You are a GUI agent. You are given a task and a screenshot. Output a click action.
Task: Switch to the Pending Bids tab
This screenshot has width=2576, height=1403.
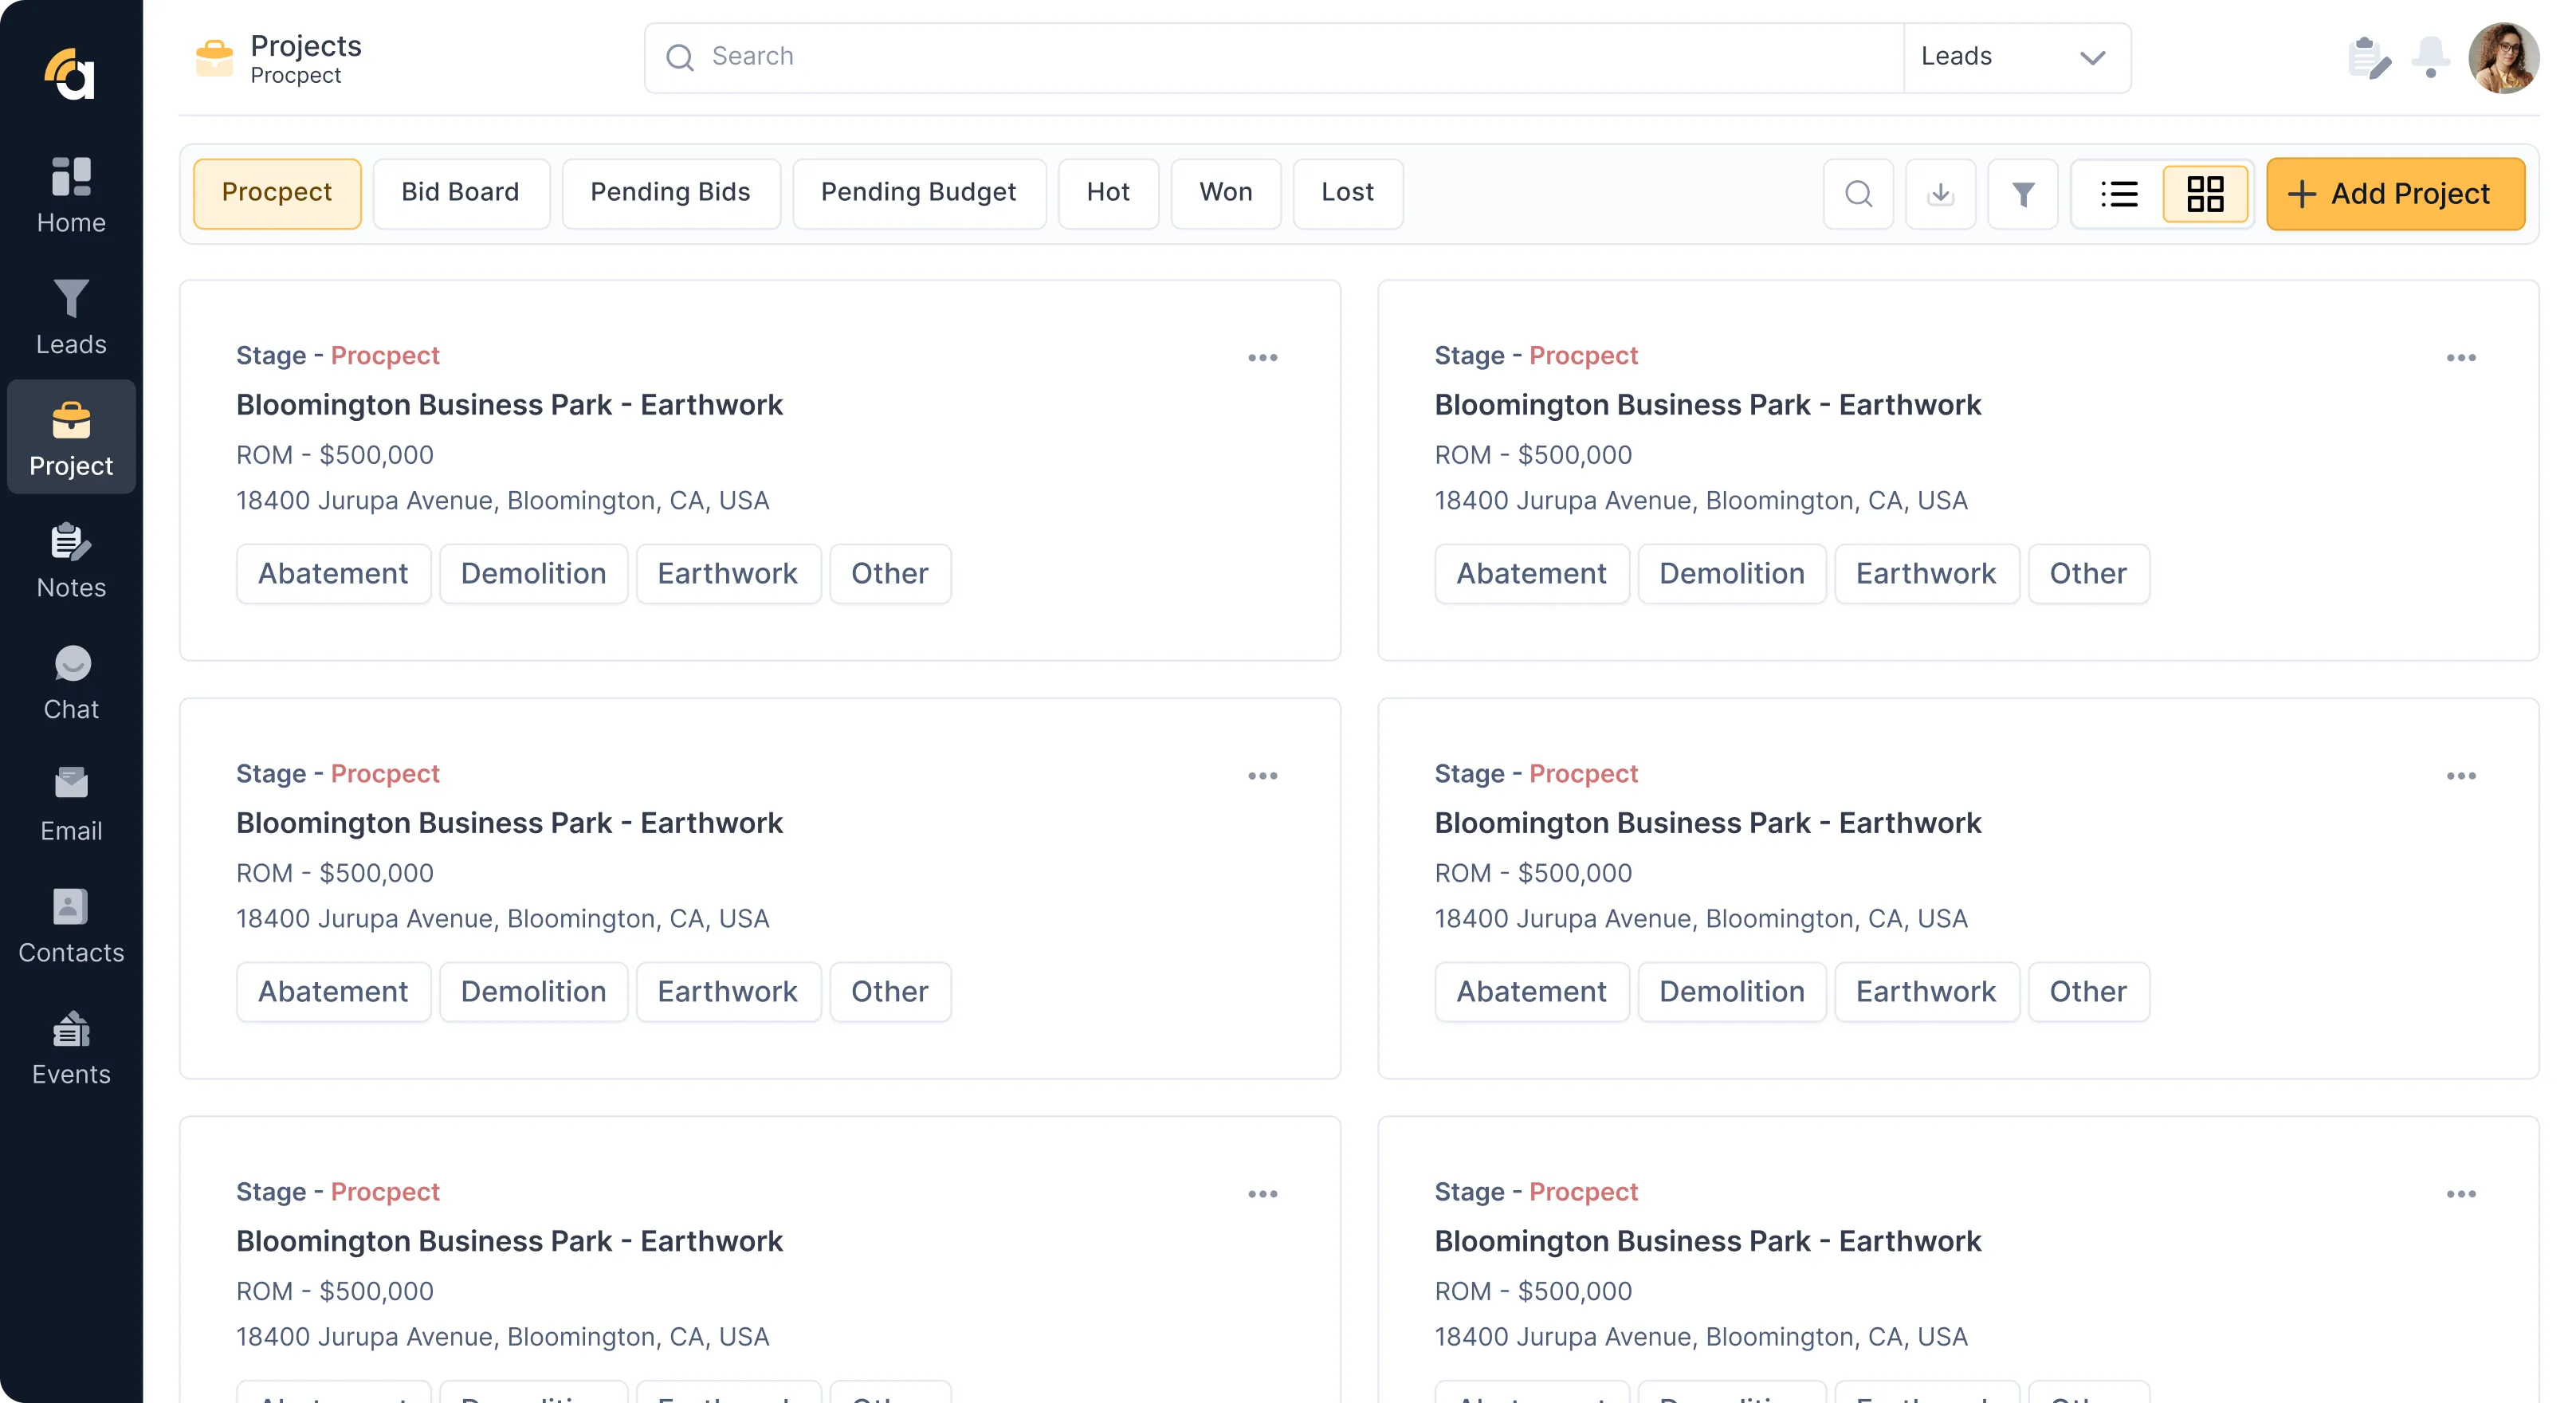(x=671, y=193)
